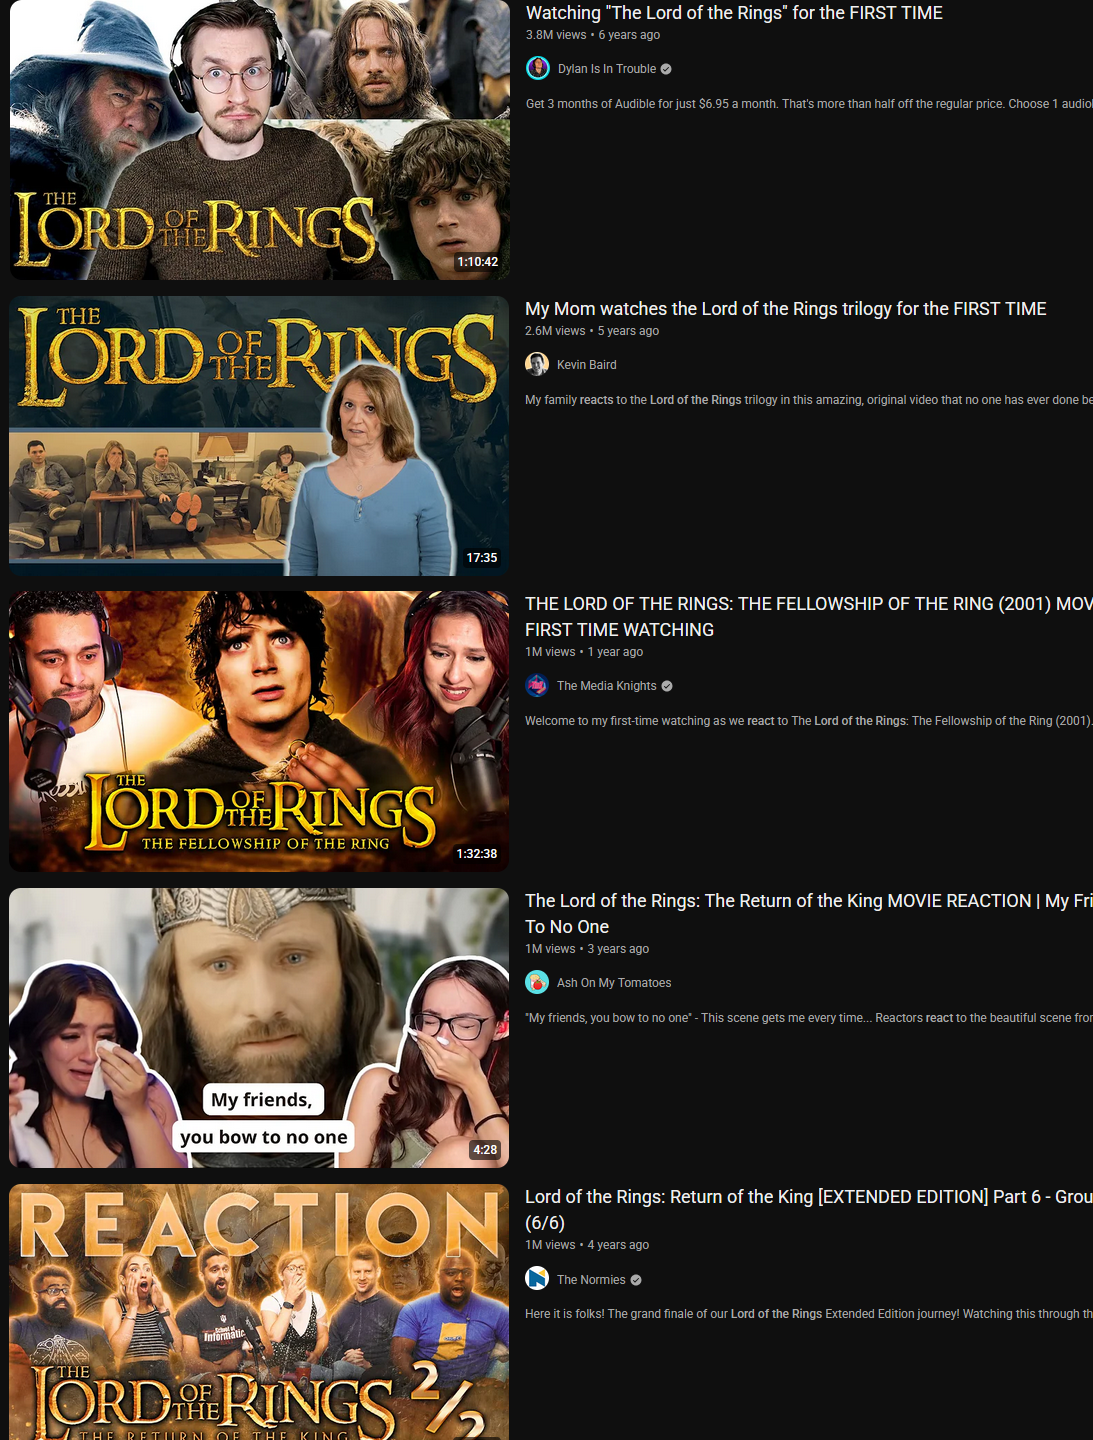Click description starting 'Get 3 months of Audible'
1093x1440 pixels.
tap(809, 104)
